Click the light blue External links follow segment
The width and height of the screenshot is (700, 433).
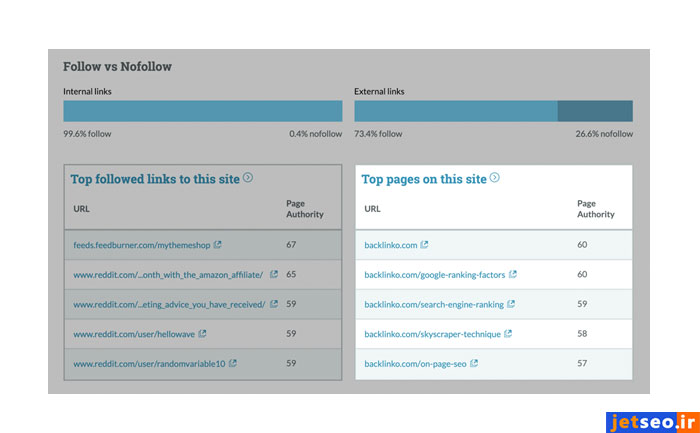coord(456,111)
